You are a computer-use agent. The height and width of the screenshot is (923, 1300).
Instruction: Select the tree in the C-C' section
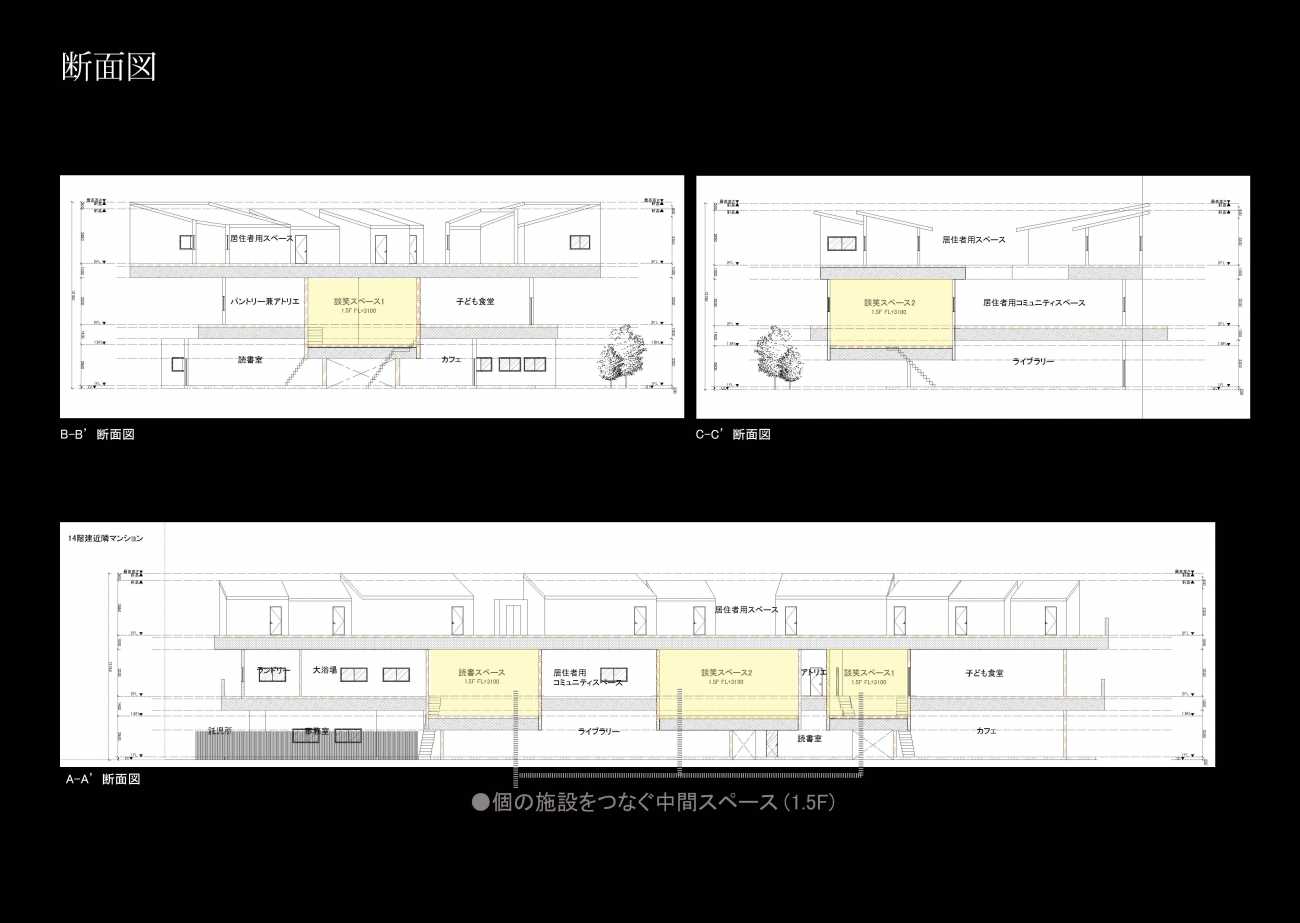point(776,355)
